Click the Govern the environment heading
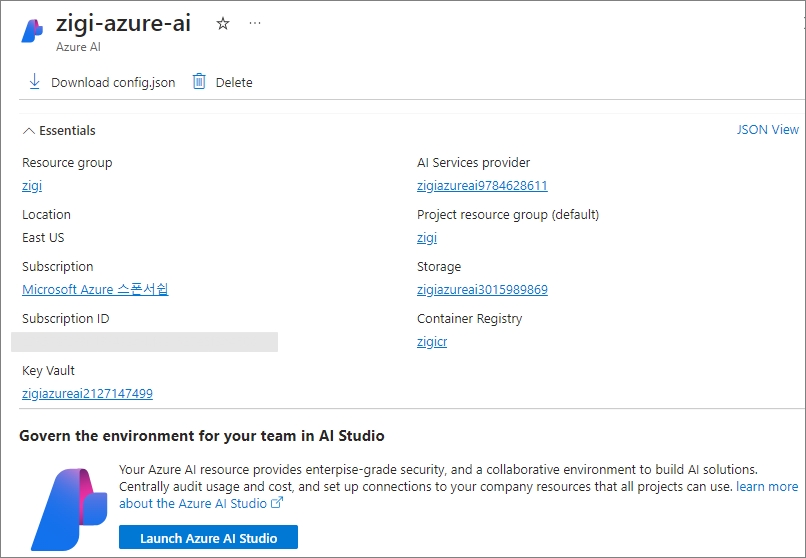Image resolution: width=806 pixels, height=558 pixels. pos(202,436)
